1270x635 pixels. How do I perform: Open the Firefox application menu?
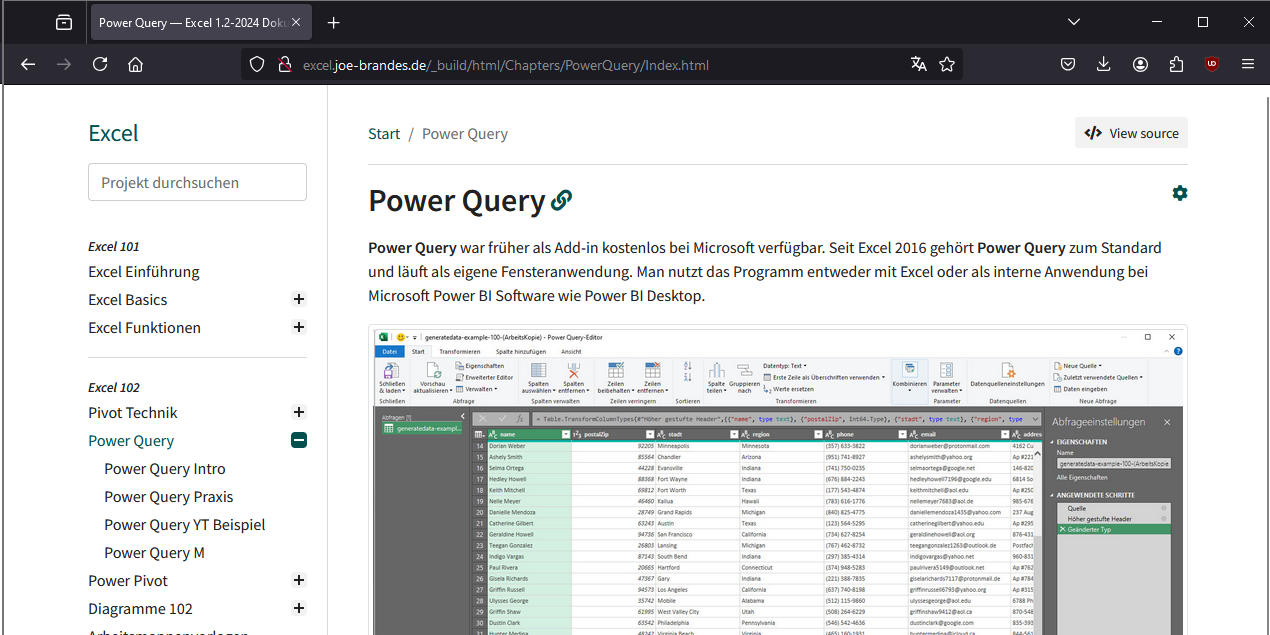(1248, 64)
